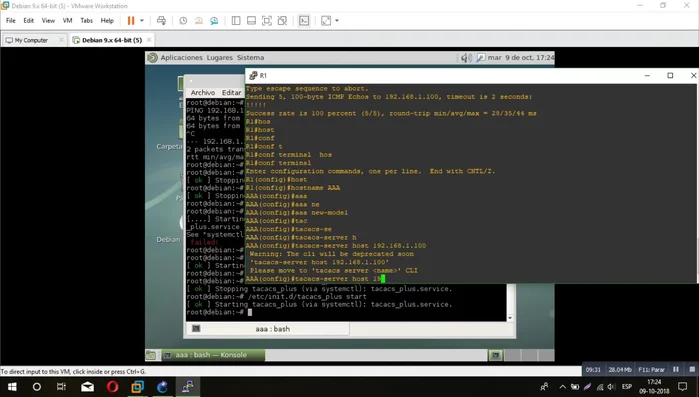Open the File menu in VMware

click(x=11, y=20)
